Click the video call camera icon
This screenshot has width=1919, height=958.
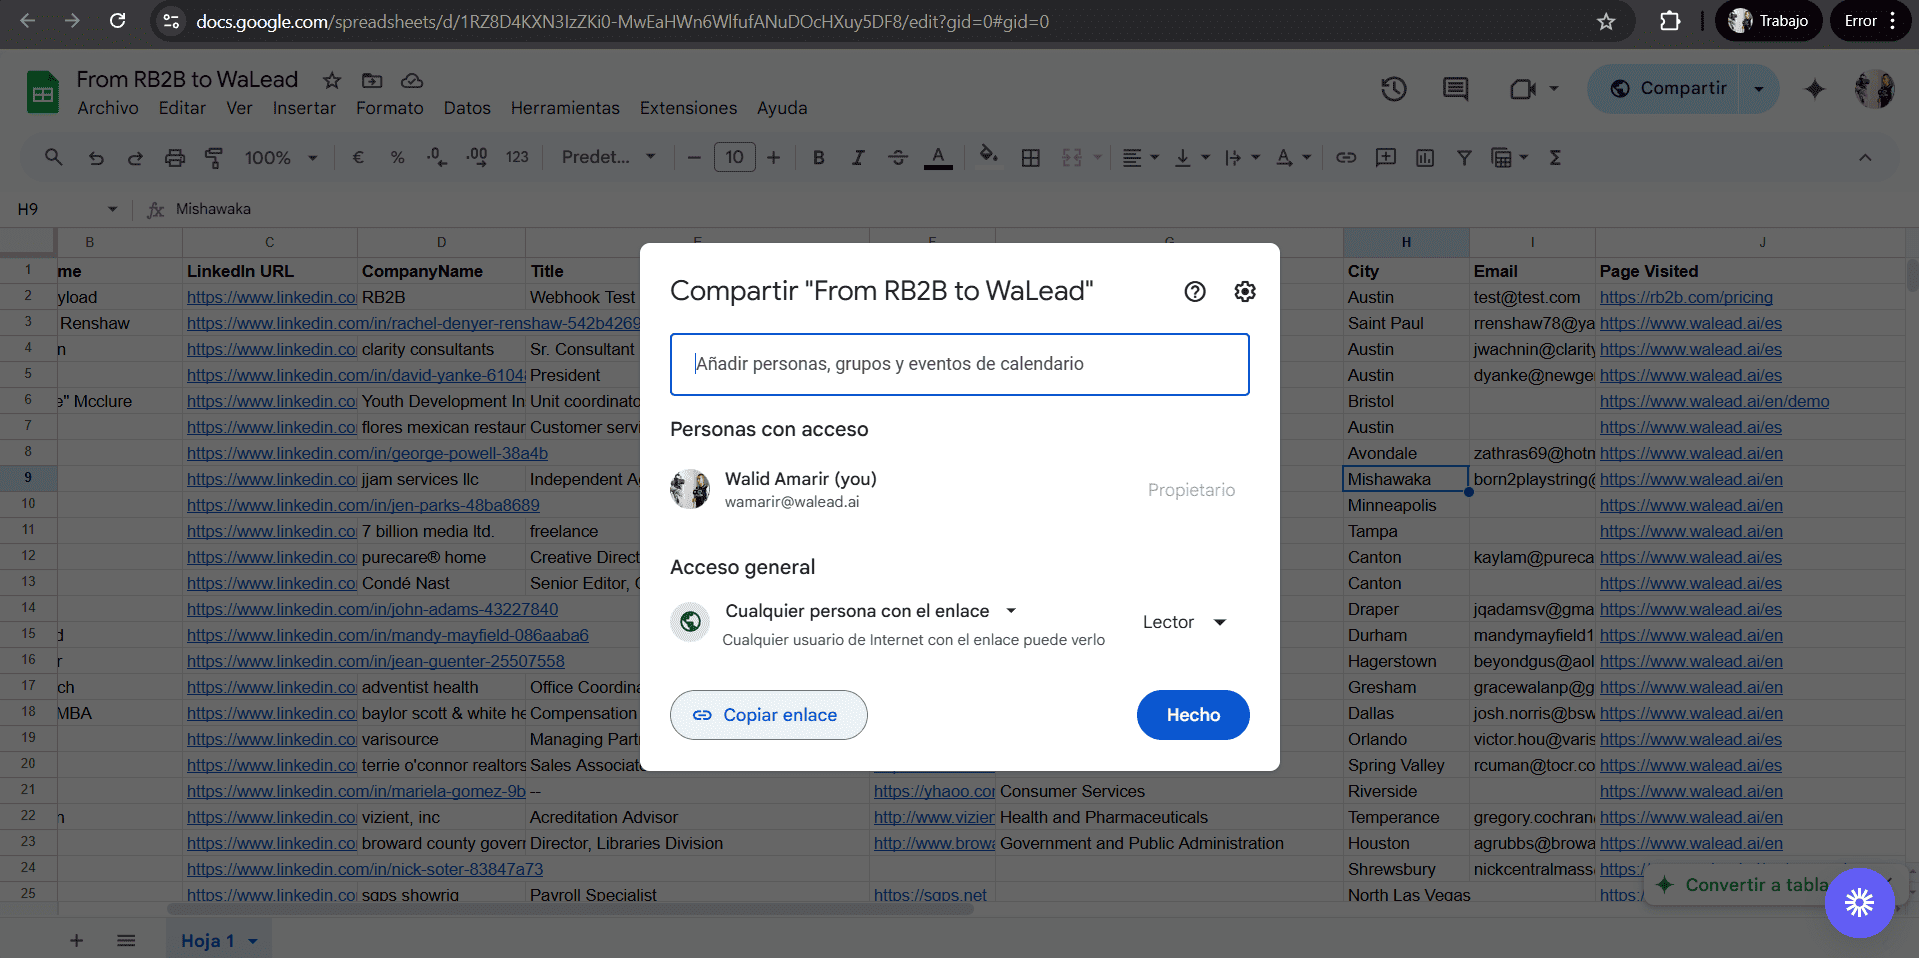coord(1523,89)
